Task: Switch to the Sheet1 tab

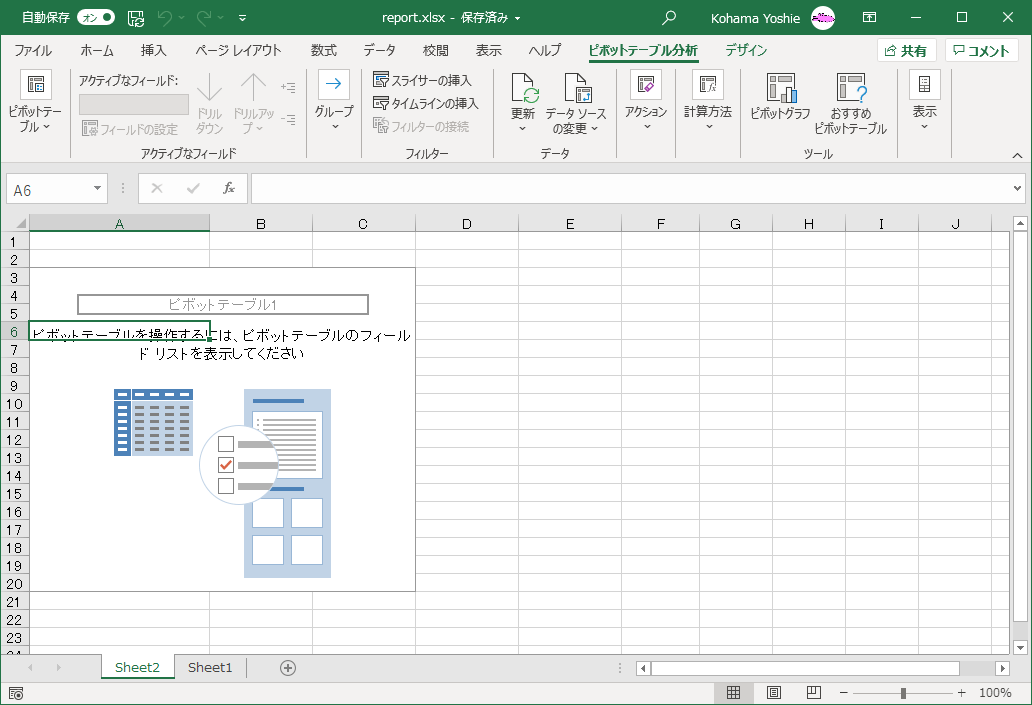Action: [x=210, y=668]
